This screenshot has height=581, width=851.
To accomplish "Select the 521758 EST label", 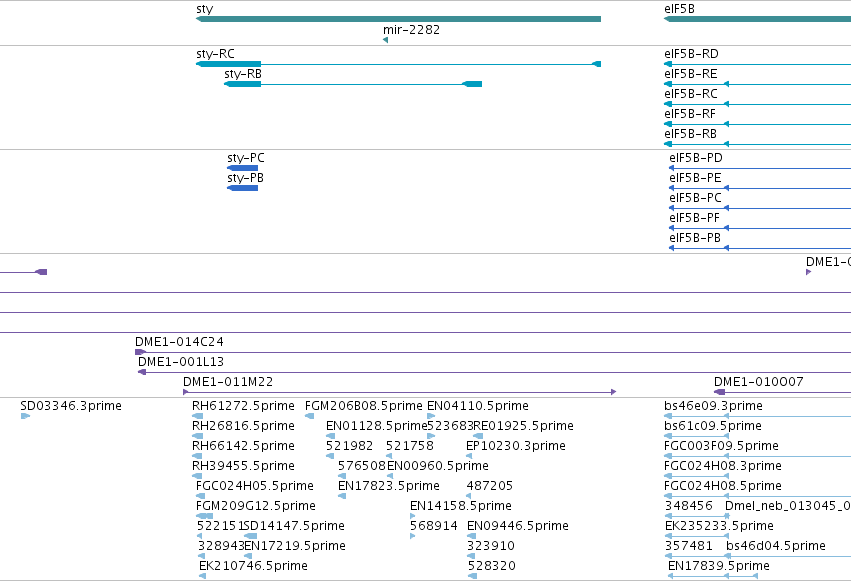I will pyautogui.click(x=410, y=446).
